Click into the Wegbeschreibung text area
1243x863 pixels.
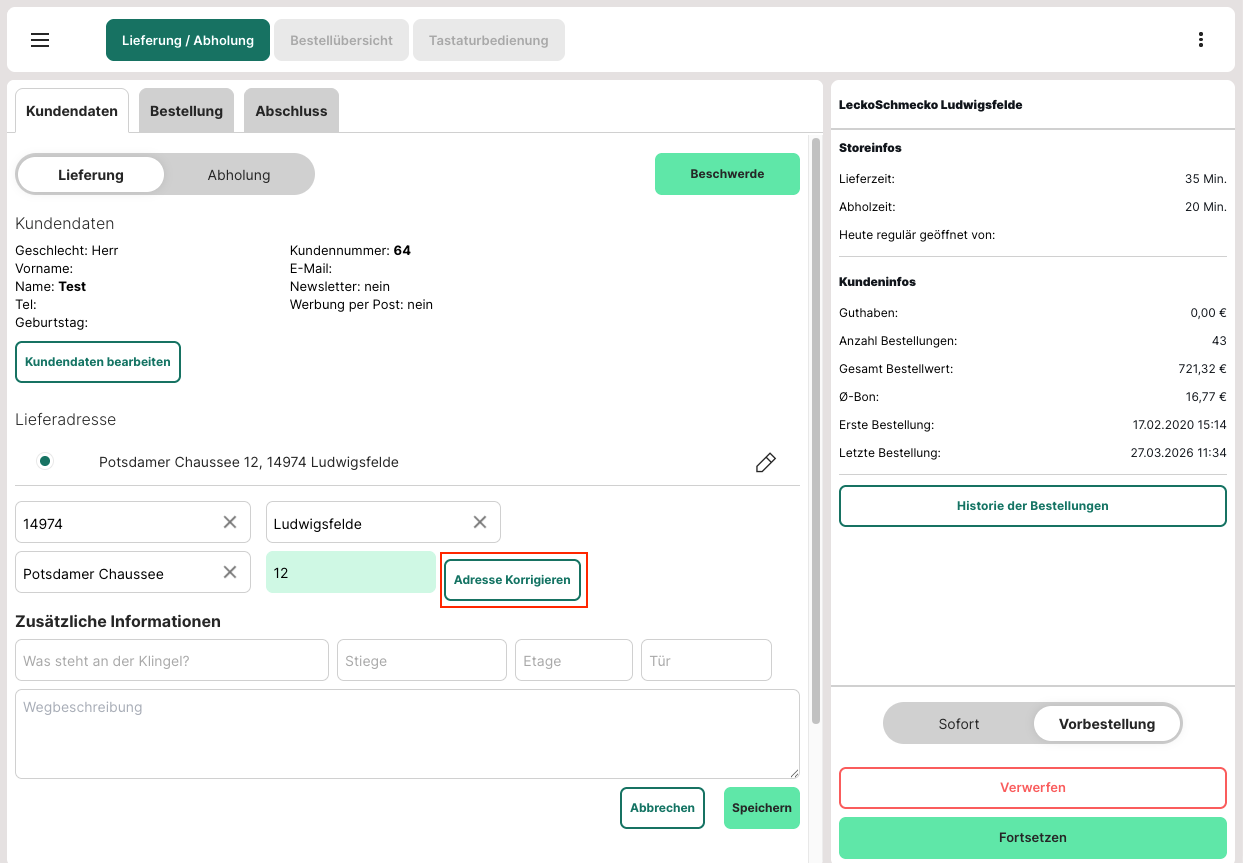[407, 733]
